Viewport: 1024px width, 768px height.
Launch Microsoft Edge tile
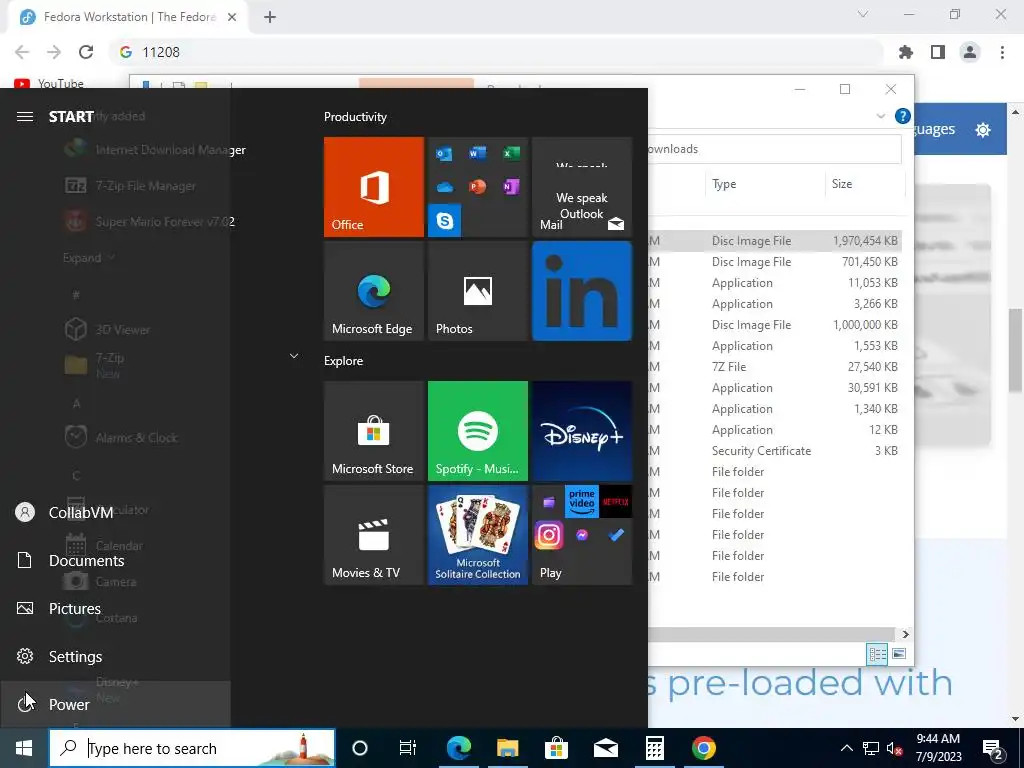tap(374, 291)
